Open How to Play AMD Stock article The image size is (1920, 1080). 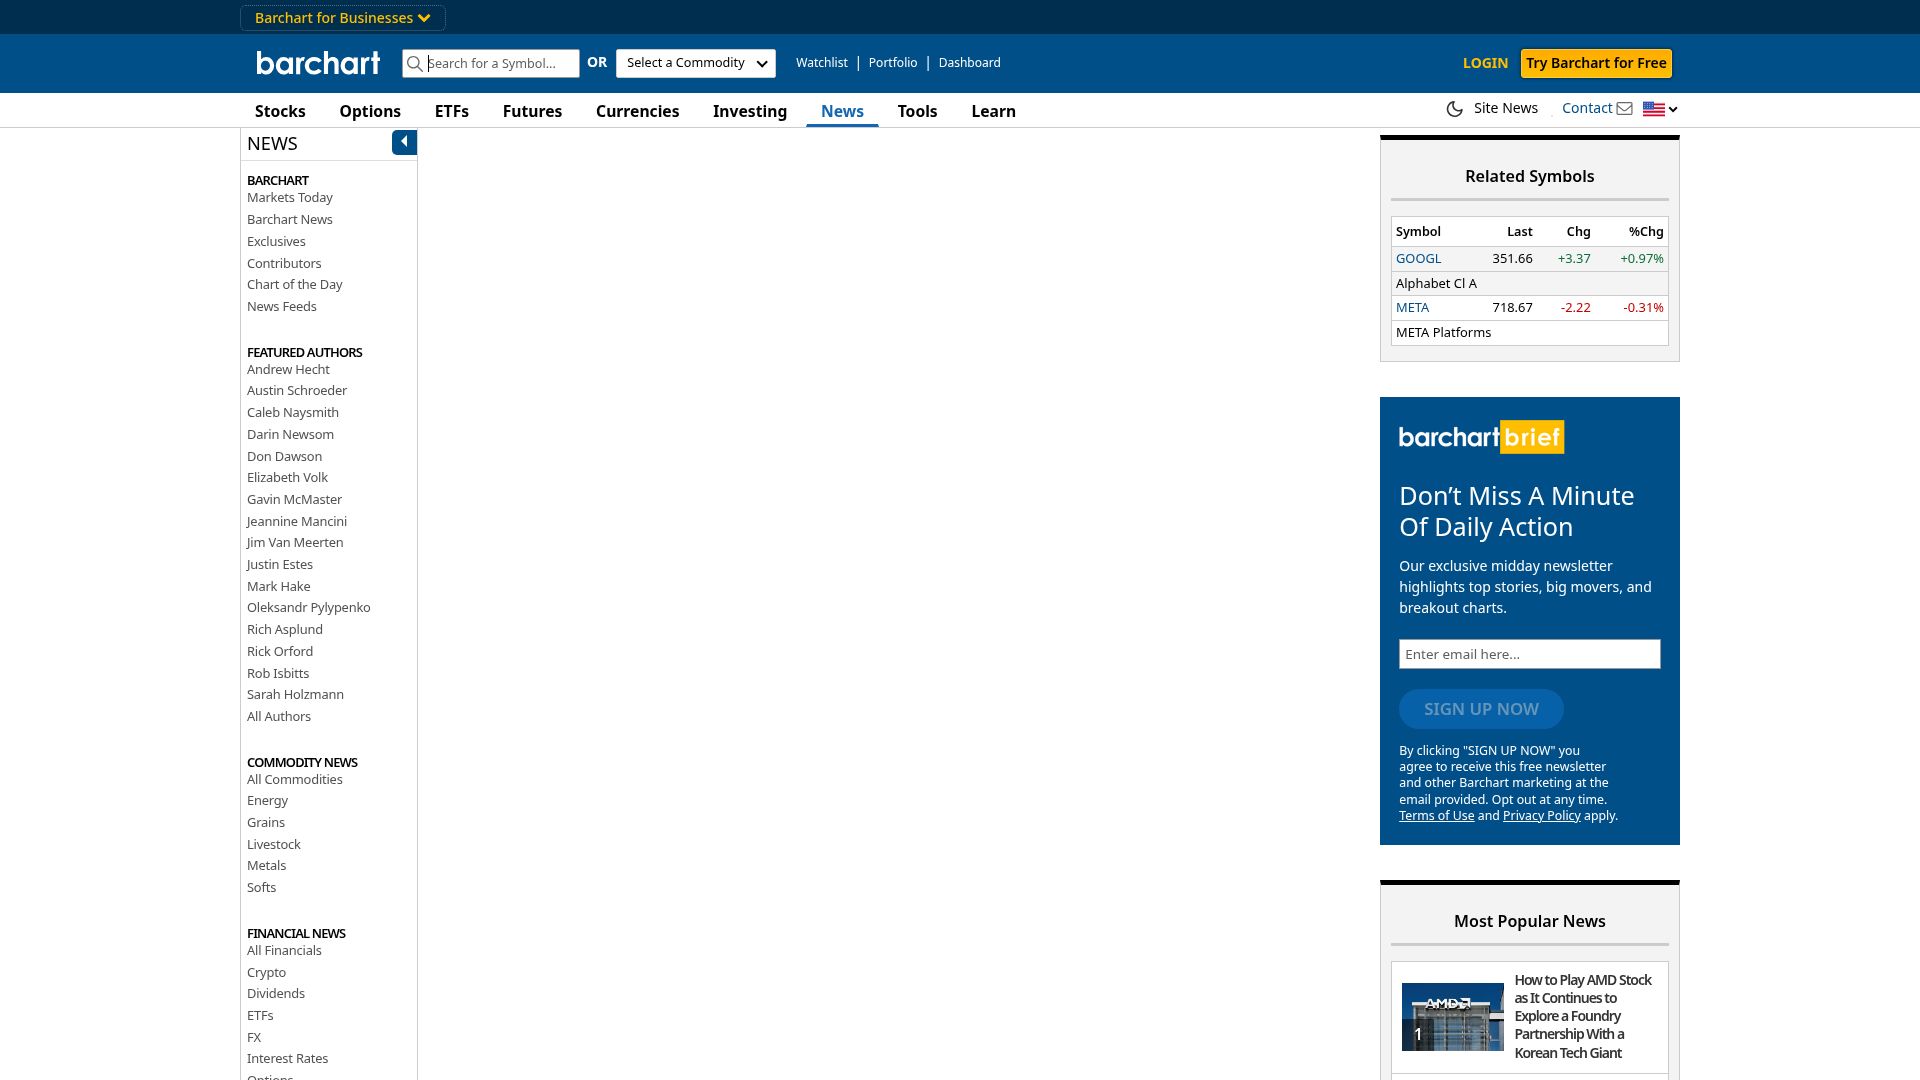coord(1584,1017)
